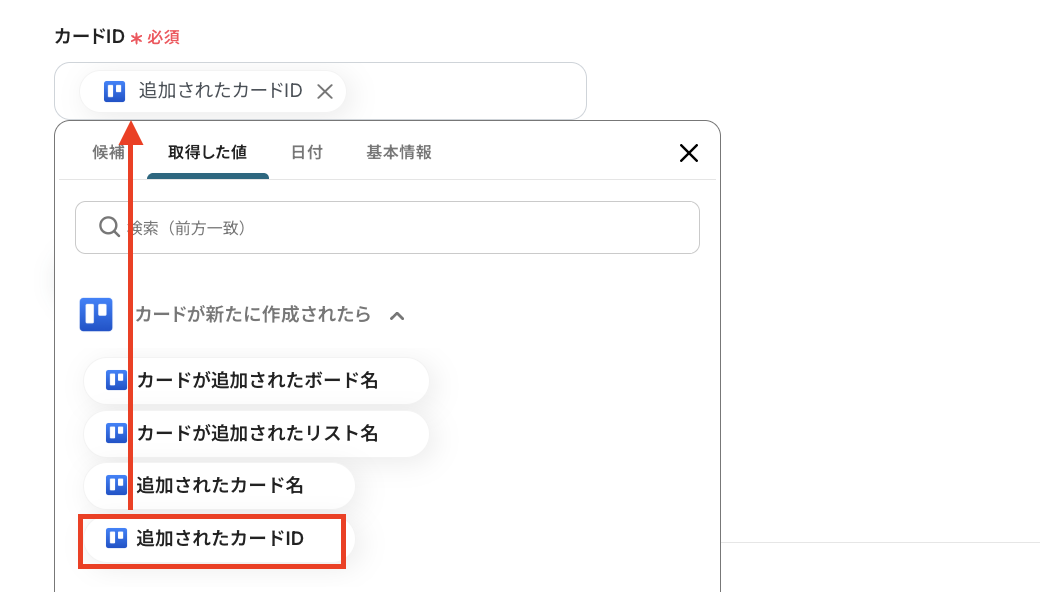Screen dimensions: 1040x592
Task: Remove the 追加されたカードID chip with its X
Action: [324, 91]
